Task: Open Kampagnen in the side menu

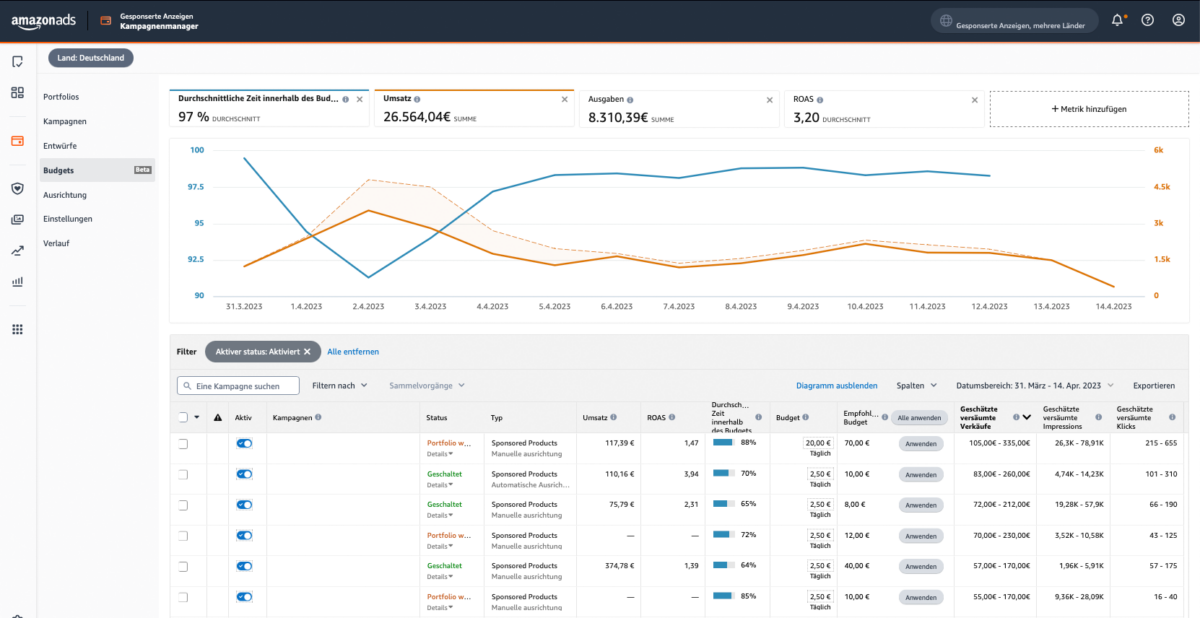Action: click(x=64, y=121)
